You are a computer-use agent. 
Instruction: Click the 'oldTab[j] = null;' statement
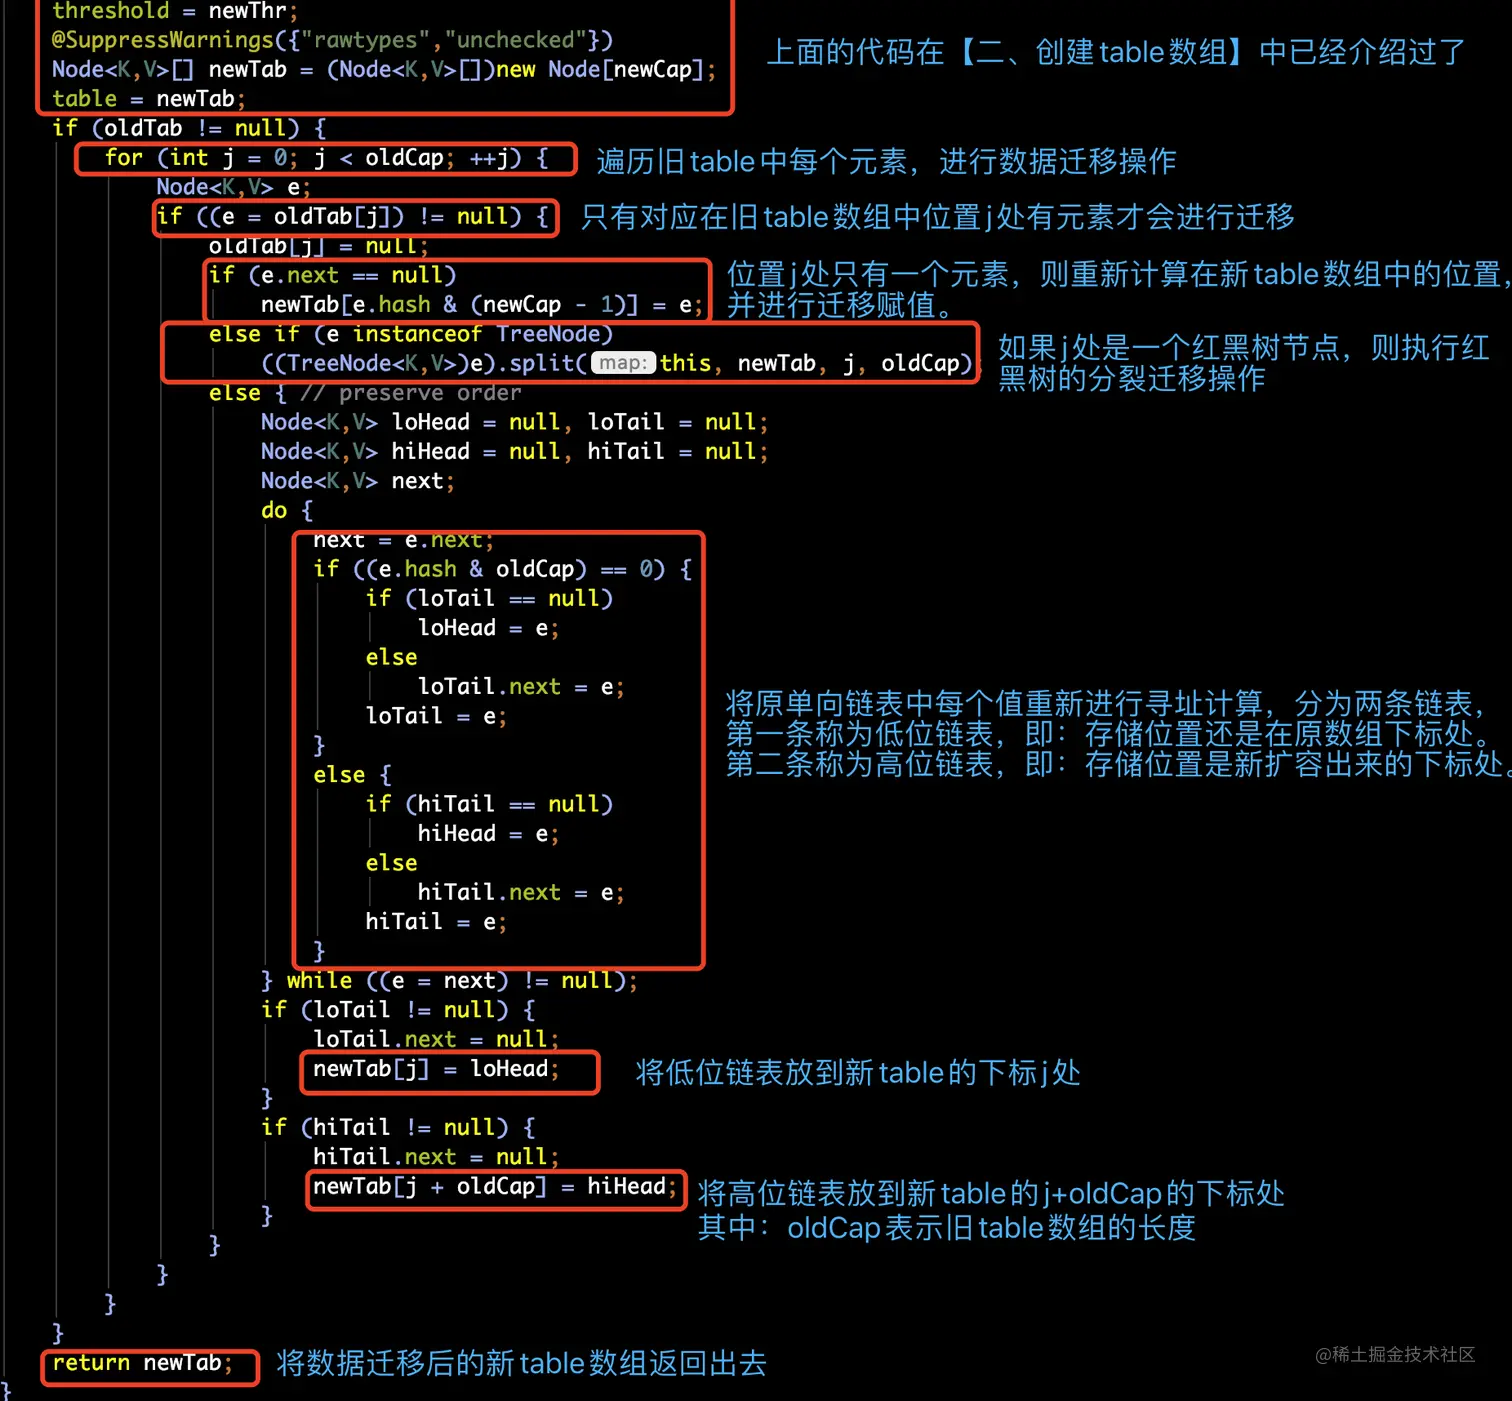(x=319, y=246)
